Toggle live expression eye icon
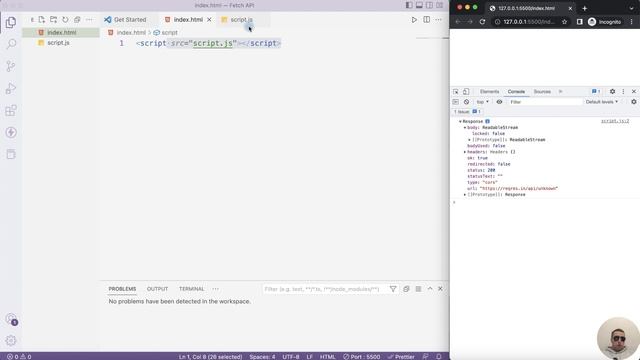640x360 pixels. tap(499, 102)
